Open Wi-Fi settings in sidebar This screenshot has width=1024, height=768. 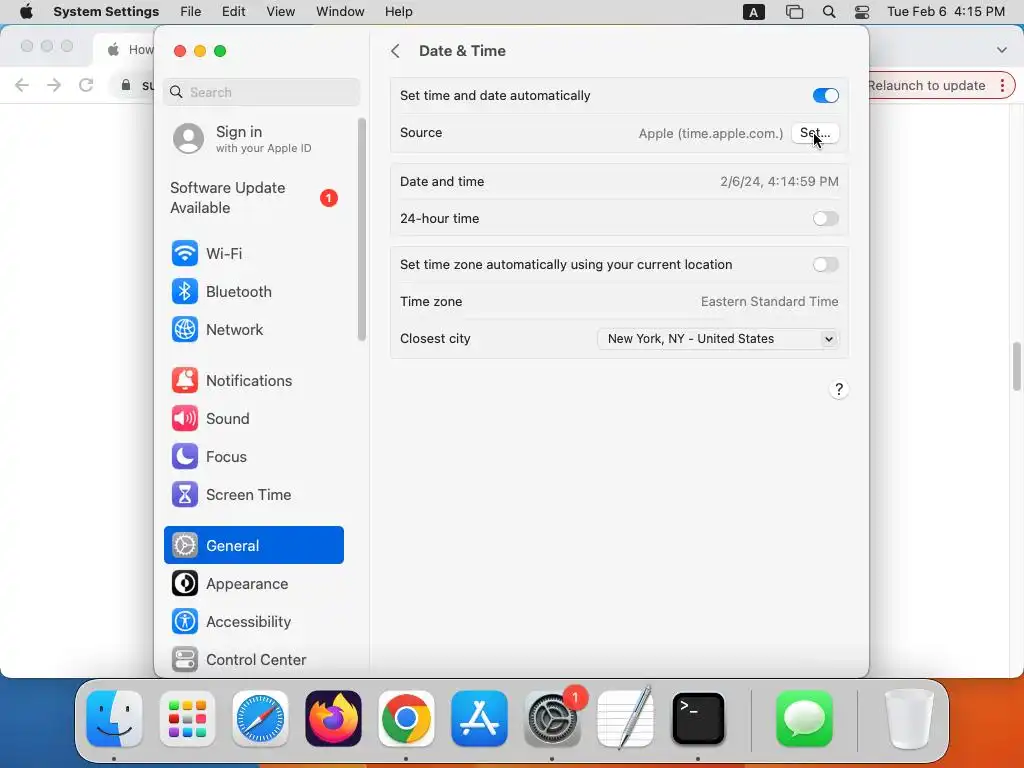pos(253,253)
